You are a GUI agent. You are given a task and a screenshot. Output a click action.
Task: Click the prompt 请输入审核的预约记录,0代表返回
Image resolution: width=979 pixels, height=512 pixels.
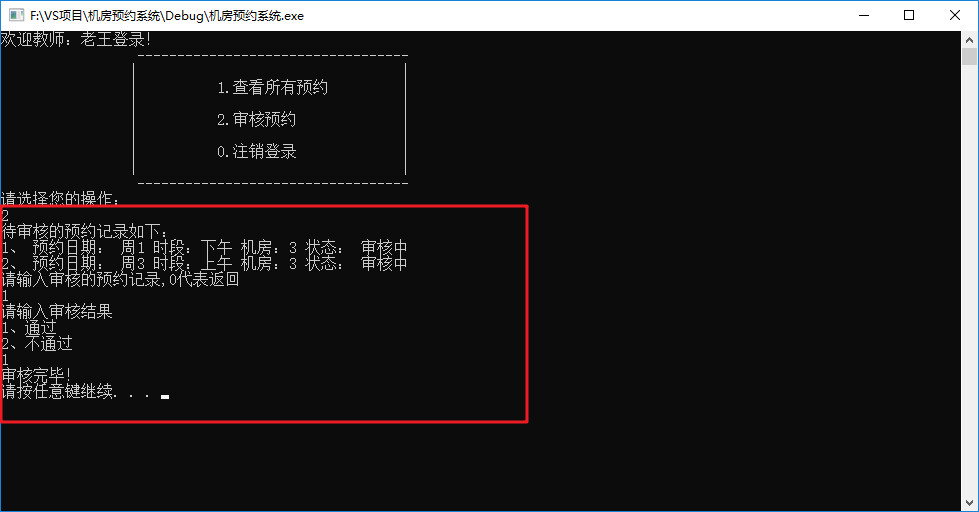pos(121,279)
